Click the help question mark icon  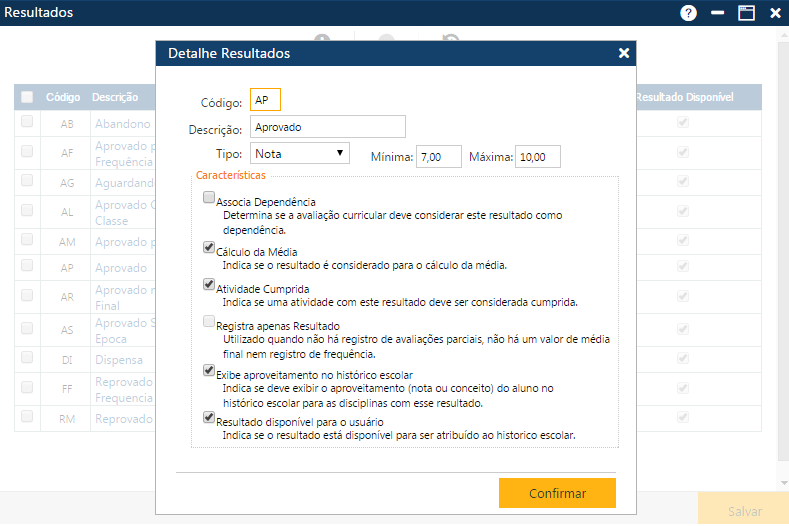pyautogui.click(x=688, y=13)
